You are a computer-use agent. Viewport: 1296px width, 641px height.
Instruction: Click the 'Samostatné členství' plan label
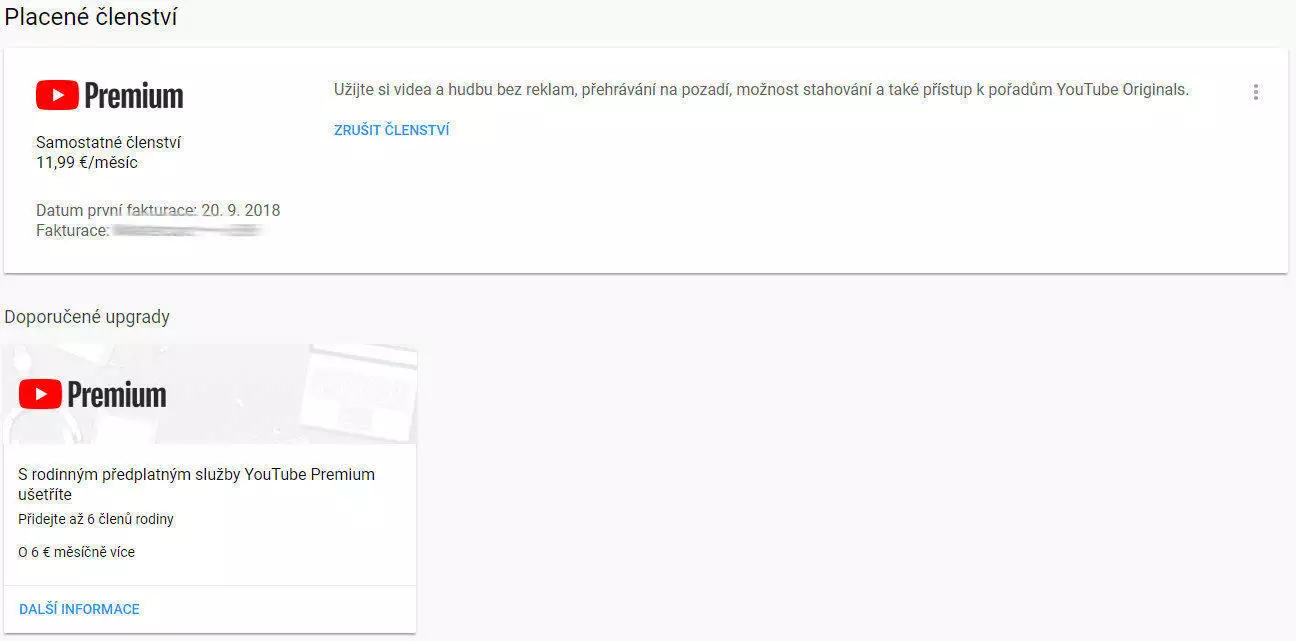pyautogui.click(x=108, y=143)
